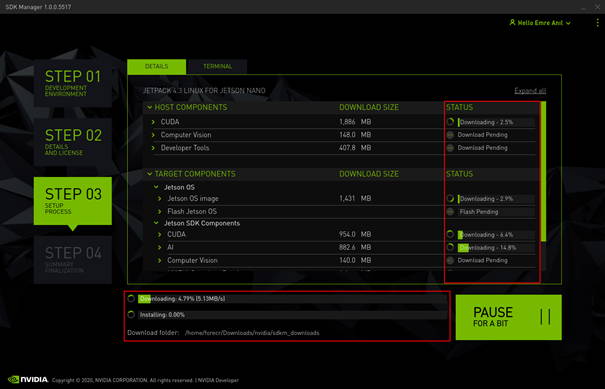
Task: Select the DETAILS tab
Action: click(x=156, y=66)
